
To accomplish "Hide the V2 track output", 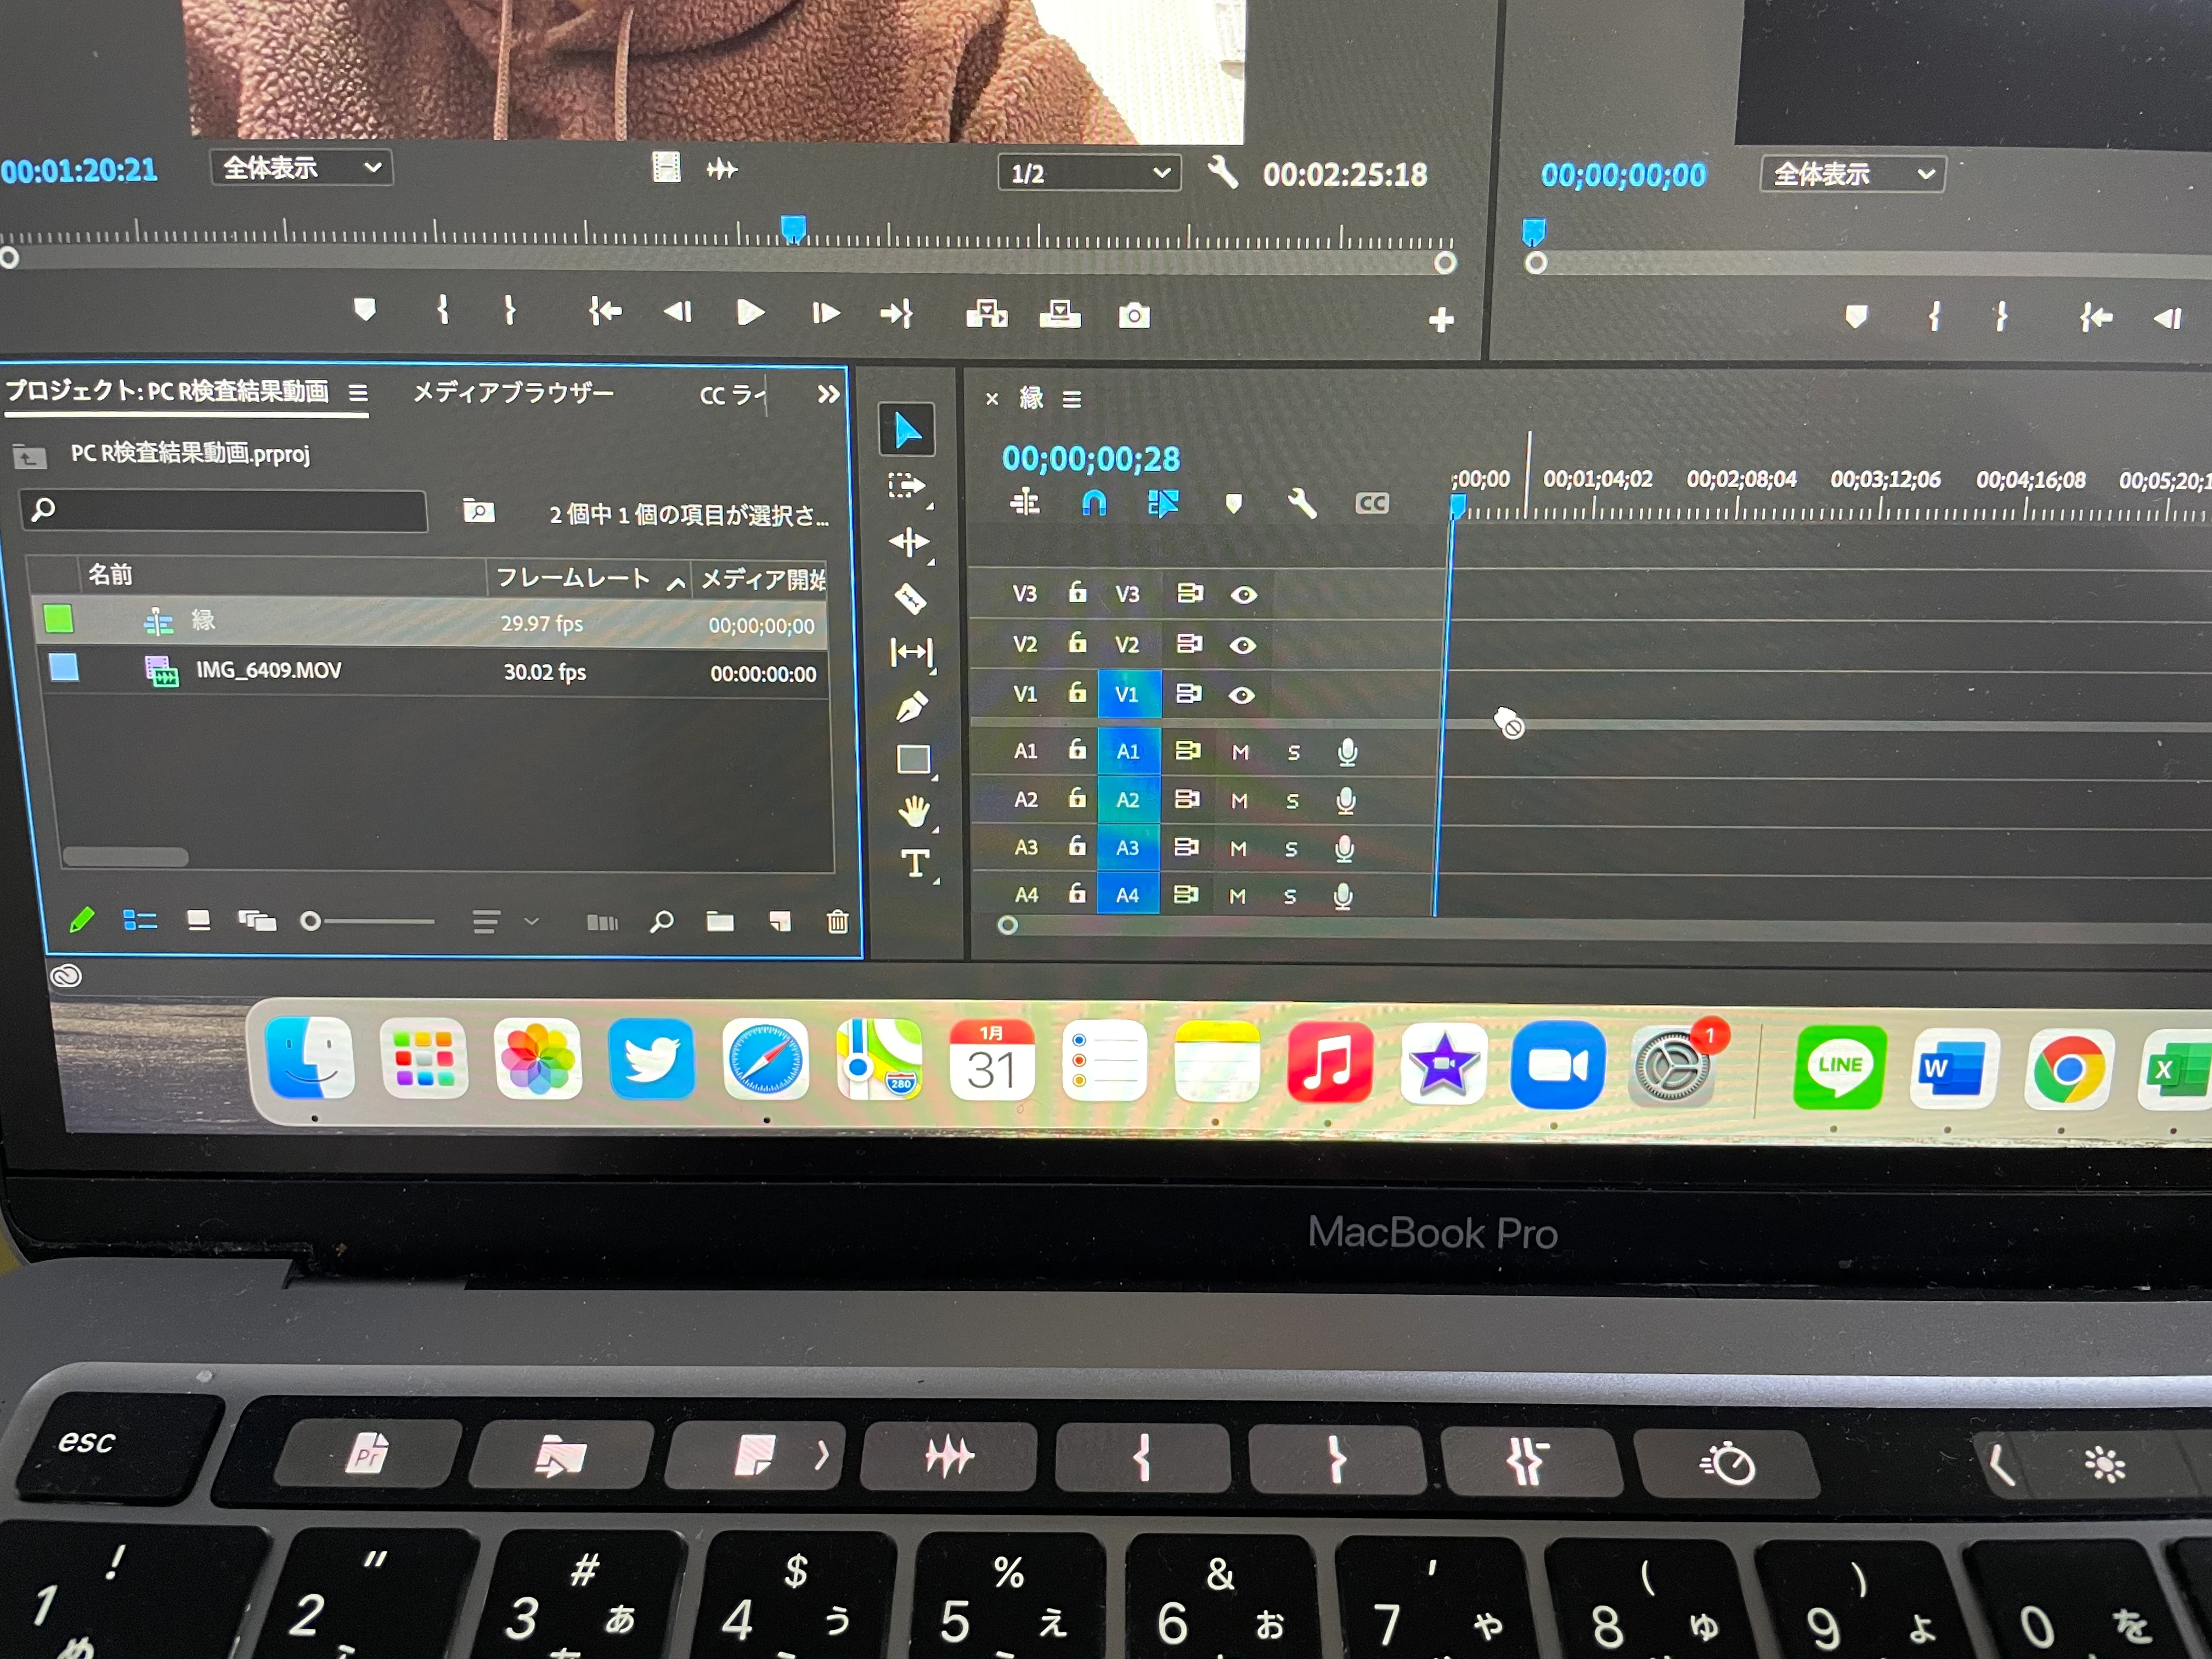I will click(1242, 645).
